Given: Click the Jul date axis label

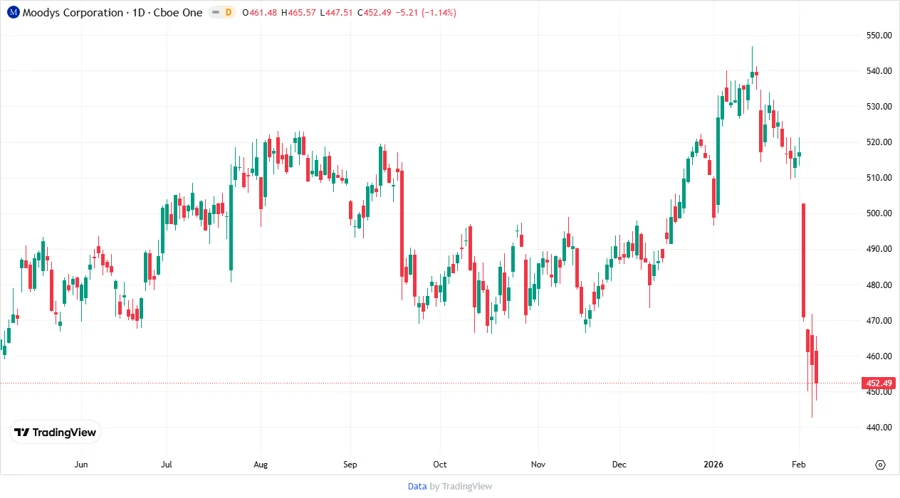Looking at the screenshot, I should [x=166, y=464].
